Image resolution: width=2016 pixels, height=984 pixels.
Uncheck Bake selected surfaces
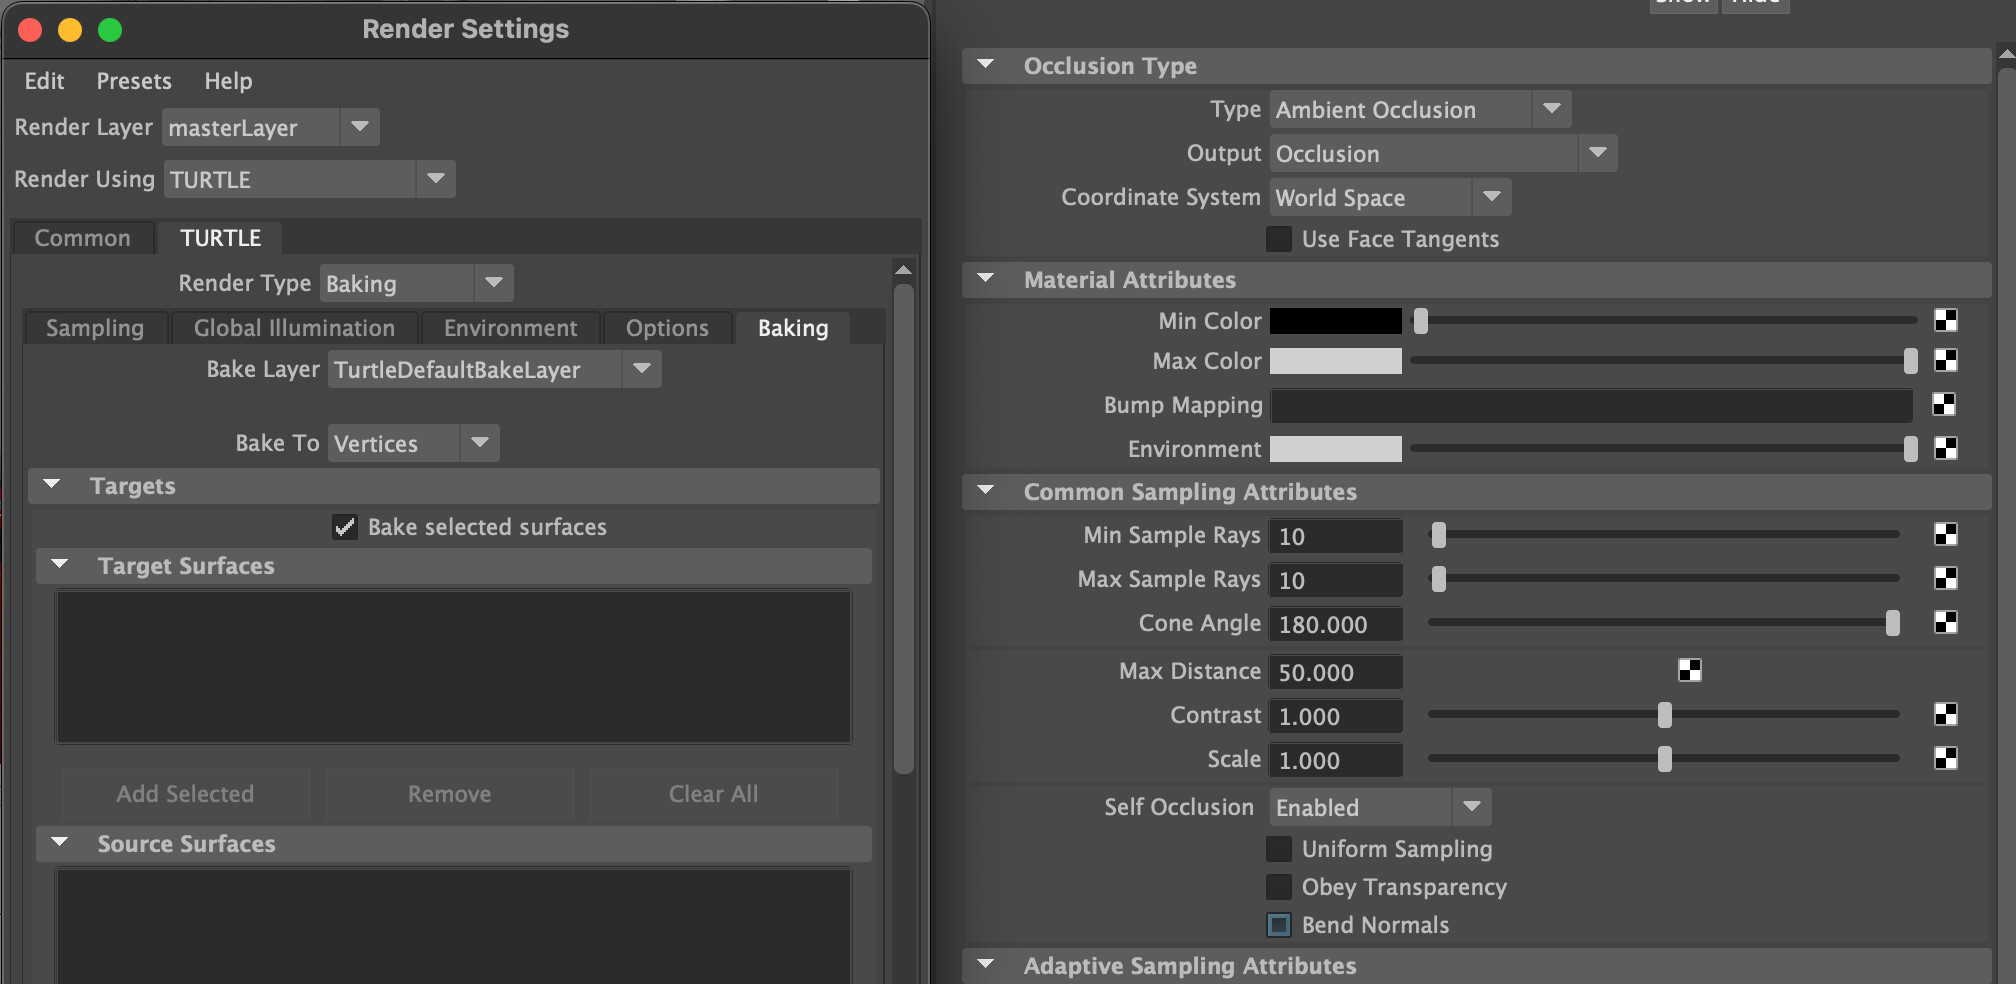pos(345,527)
